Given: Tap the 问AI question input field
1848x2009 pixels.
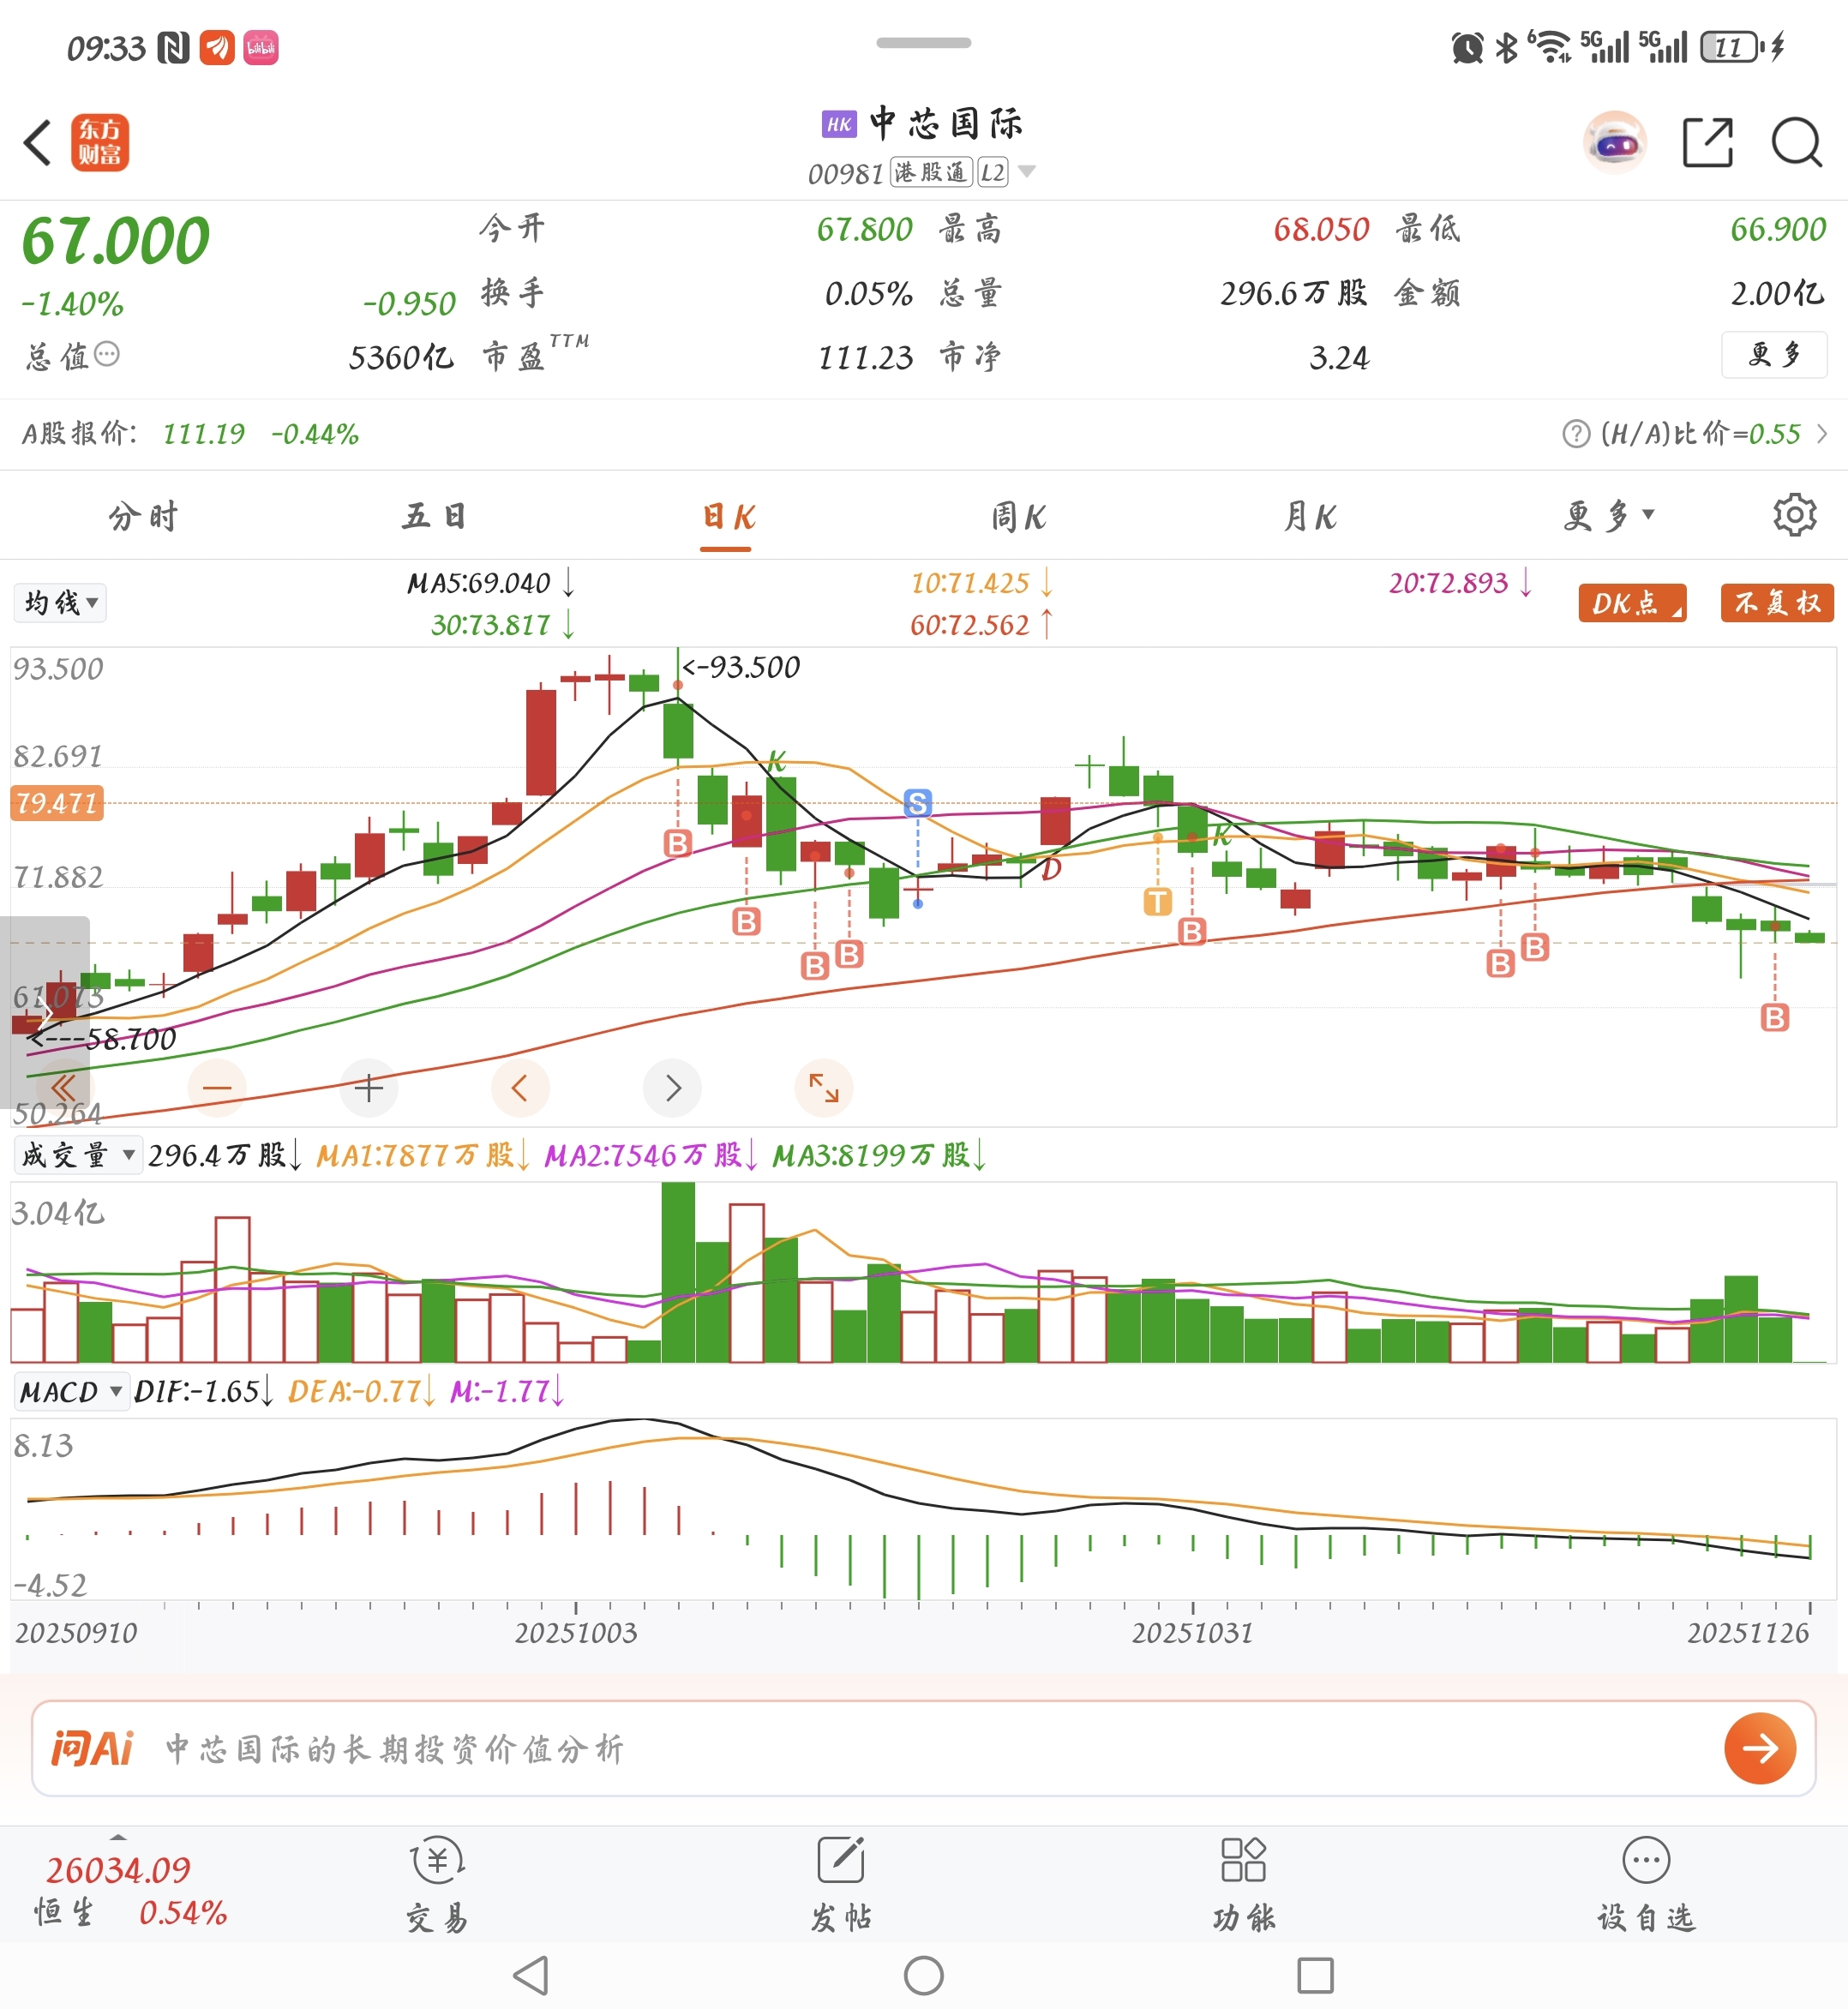Looking at the screenshot, I should click(900, 1748).
